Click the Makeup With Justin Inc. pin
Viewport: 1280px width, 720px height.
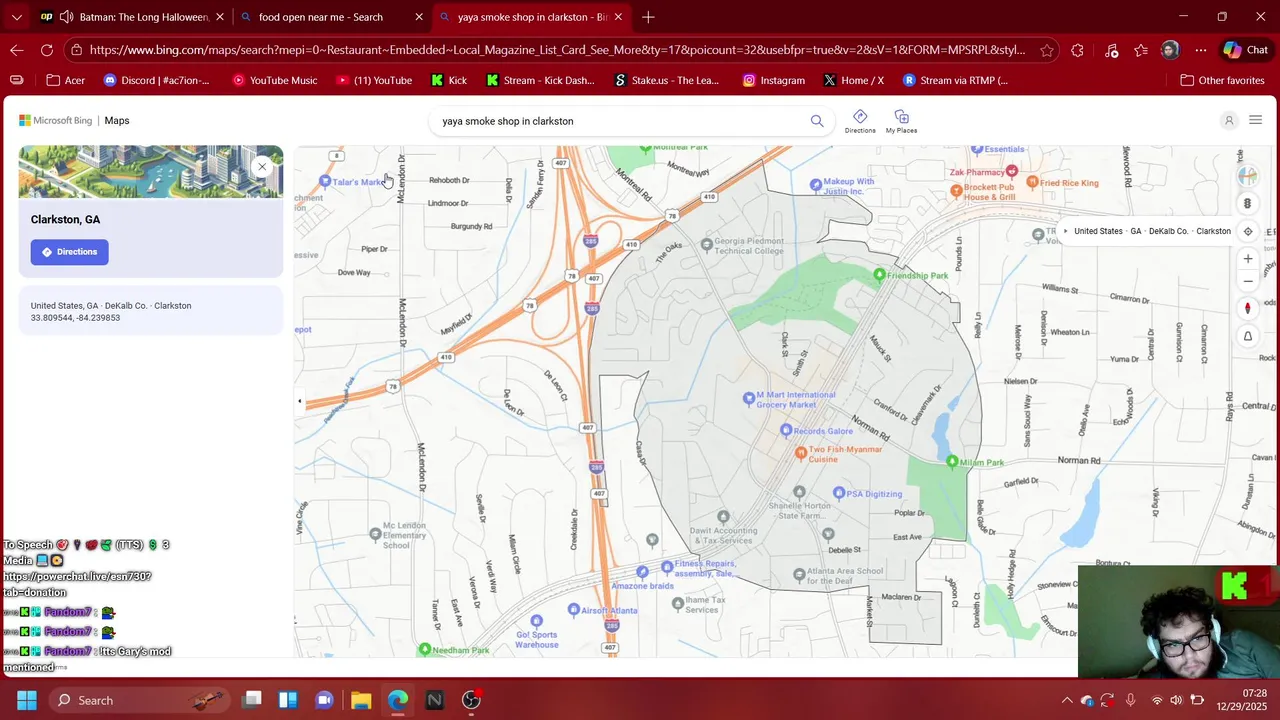816,185
